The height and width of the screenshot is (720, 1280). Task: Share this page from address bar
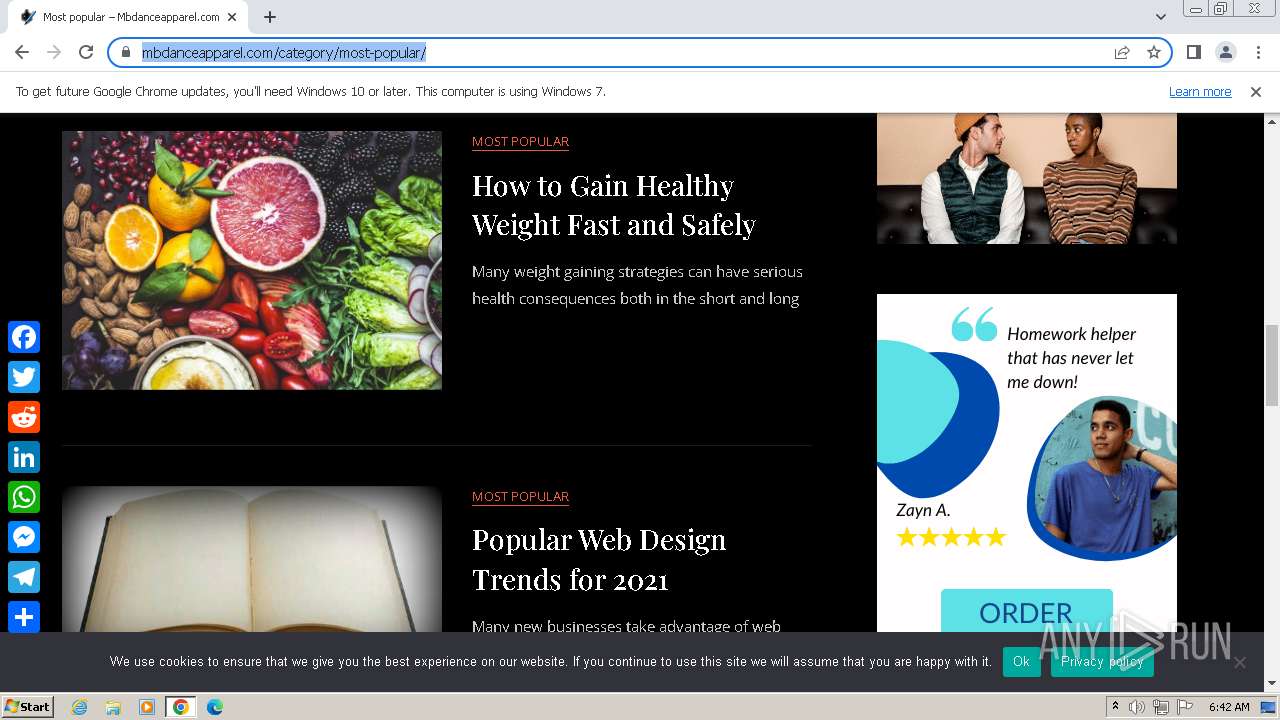point(1122,52)
